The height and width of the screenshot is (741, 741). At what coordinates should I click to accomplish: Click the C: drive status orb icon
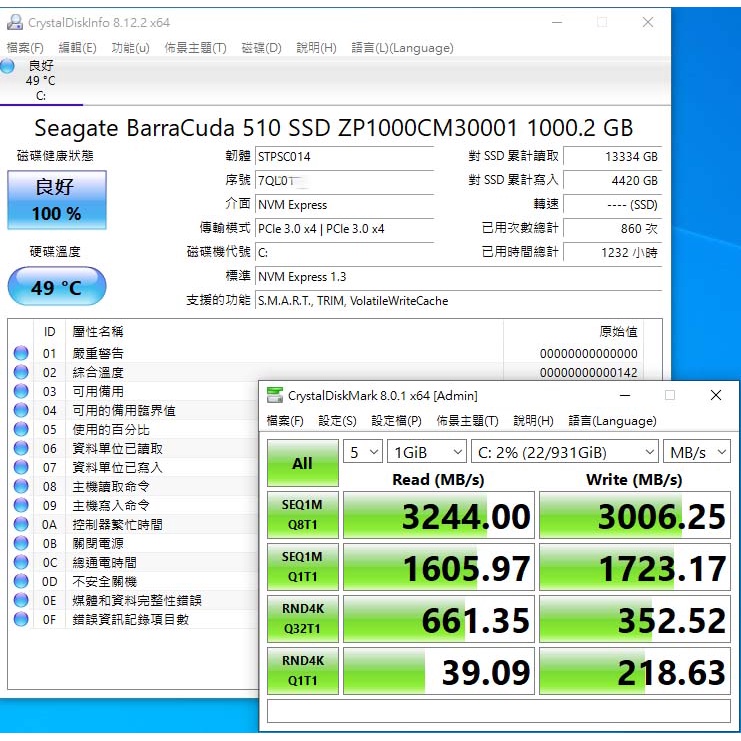[x=9, y=66]
